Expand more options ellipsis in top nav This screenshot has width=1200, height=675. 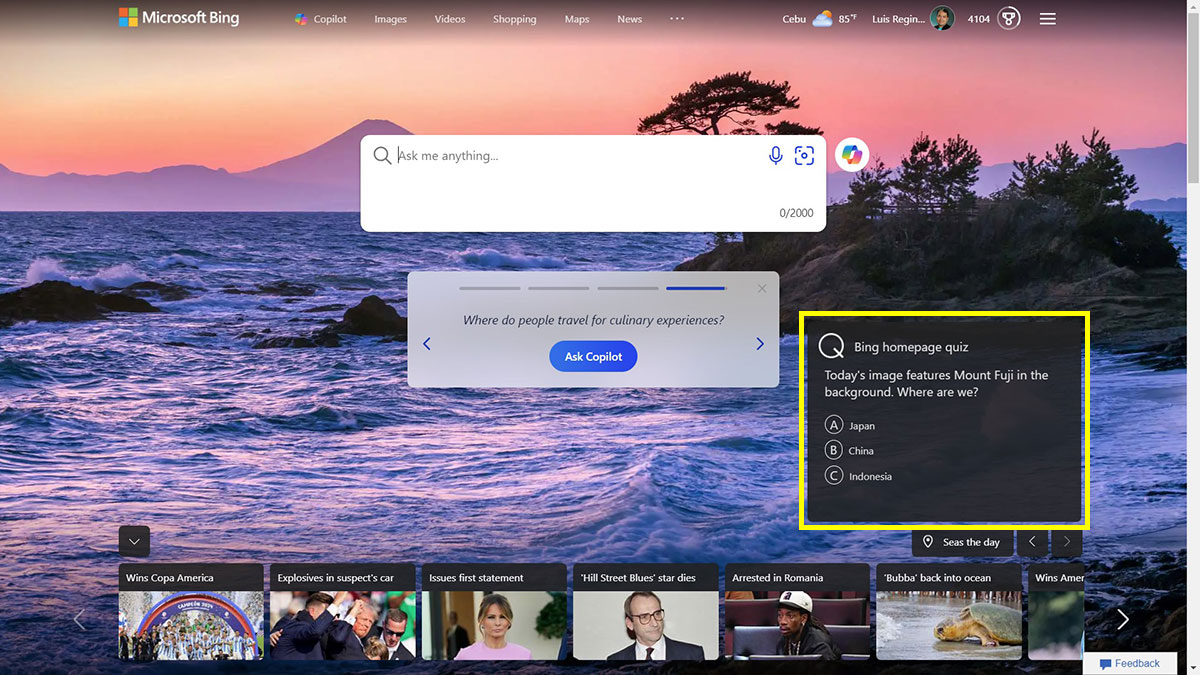[x=677, y=18]
